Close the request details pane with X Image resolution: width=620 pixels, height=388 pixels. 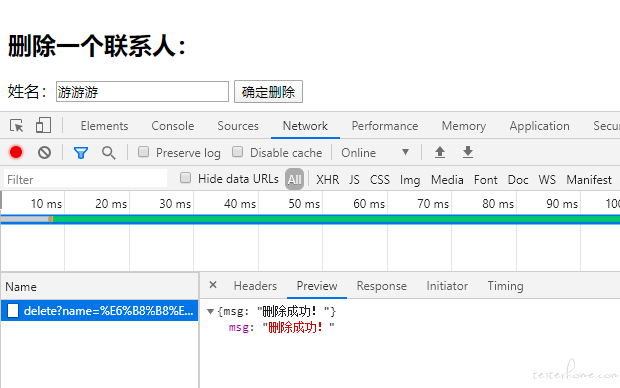(x=213, y=285)
